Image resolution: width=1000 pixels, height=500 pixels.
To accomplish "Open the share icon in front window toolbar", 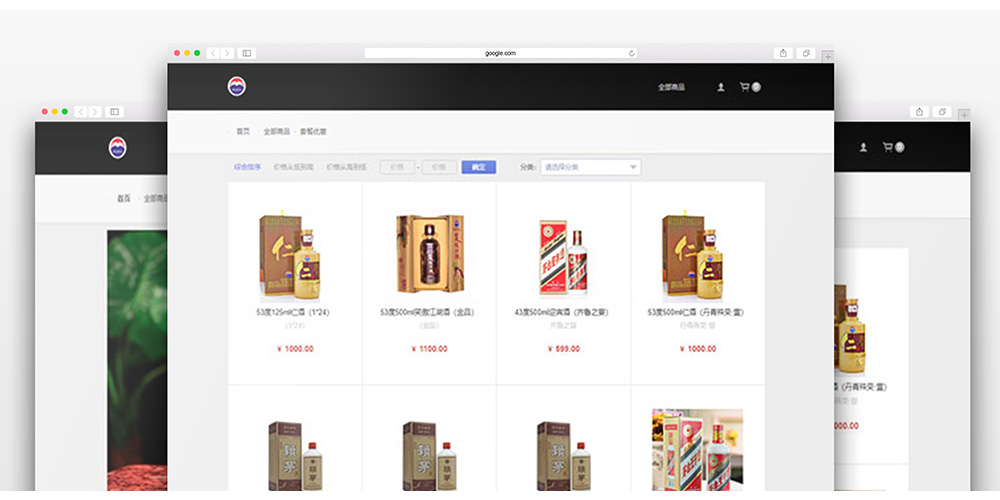I will coord(783,53).
